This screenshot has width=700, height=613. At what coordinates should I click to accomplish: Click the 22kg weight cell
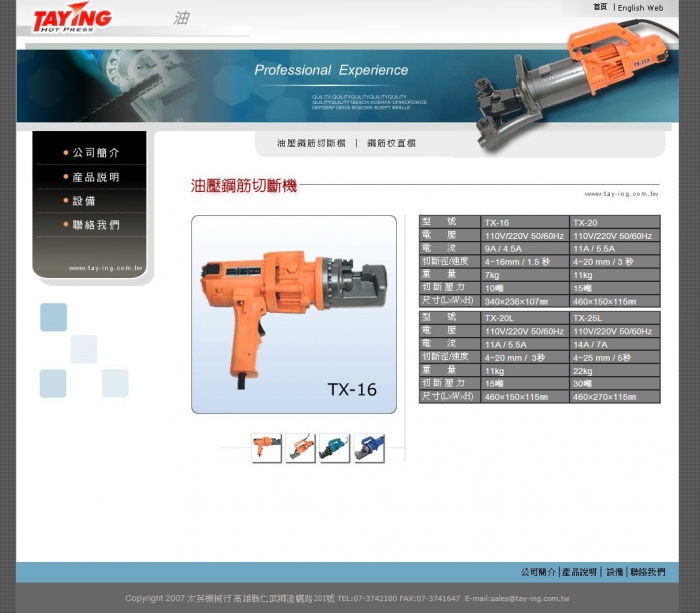tap(615, 371)
